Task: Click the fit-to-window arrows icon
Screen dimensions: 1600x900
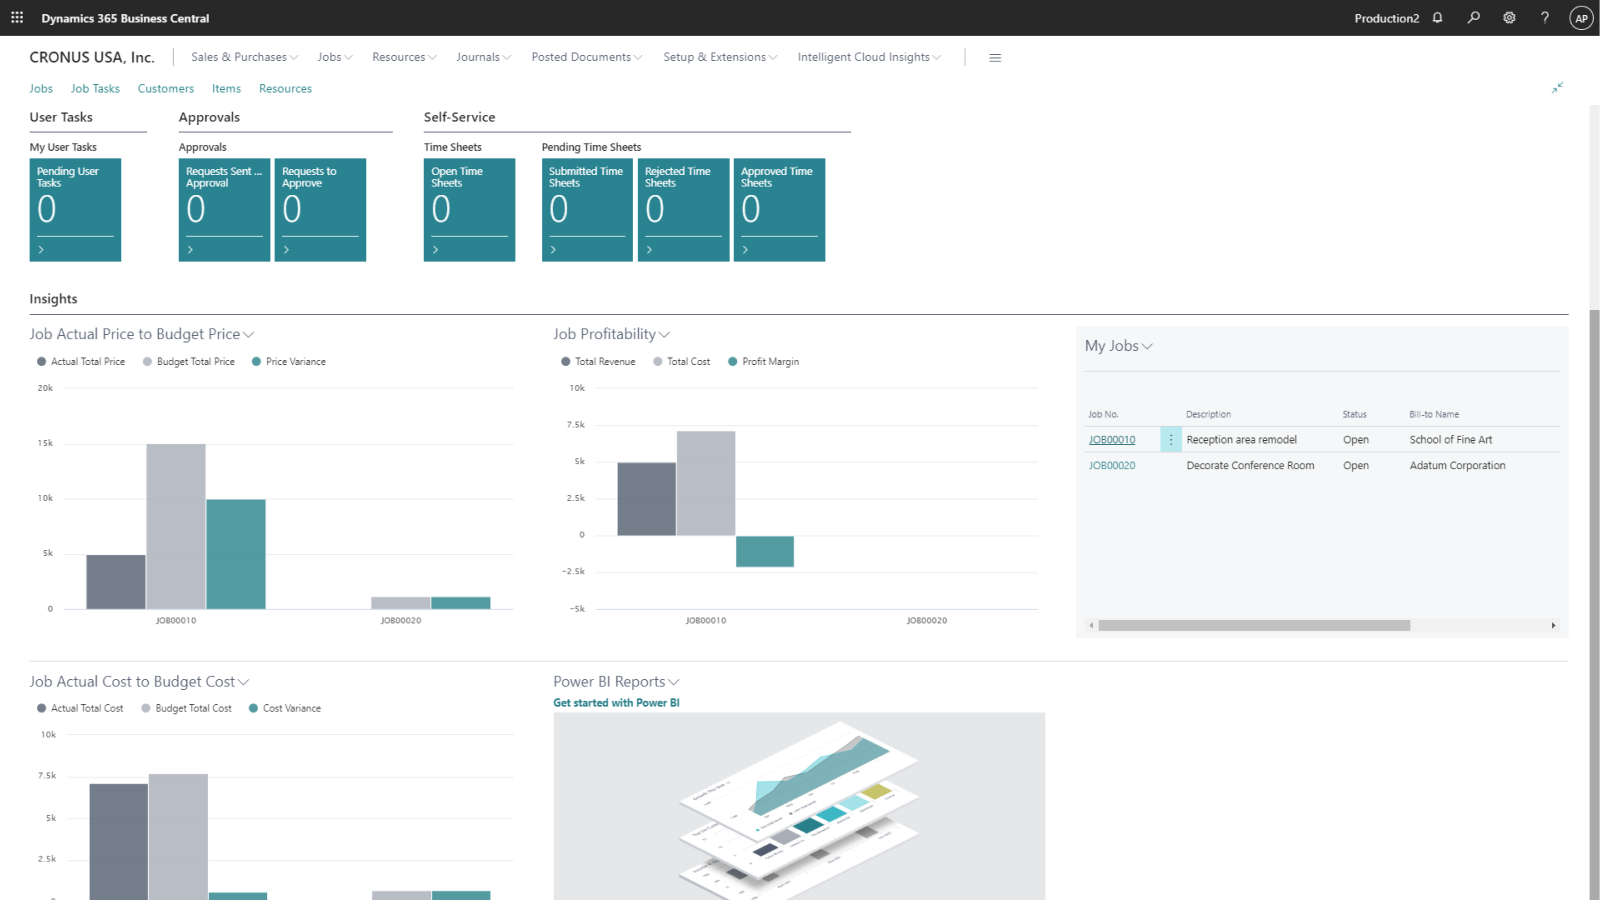Action: (1557, 88)
